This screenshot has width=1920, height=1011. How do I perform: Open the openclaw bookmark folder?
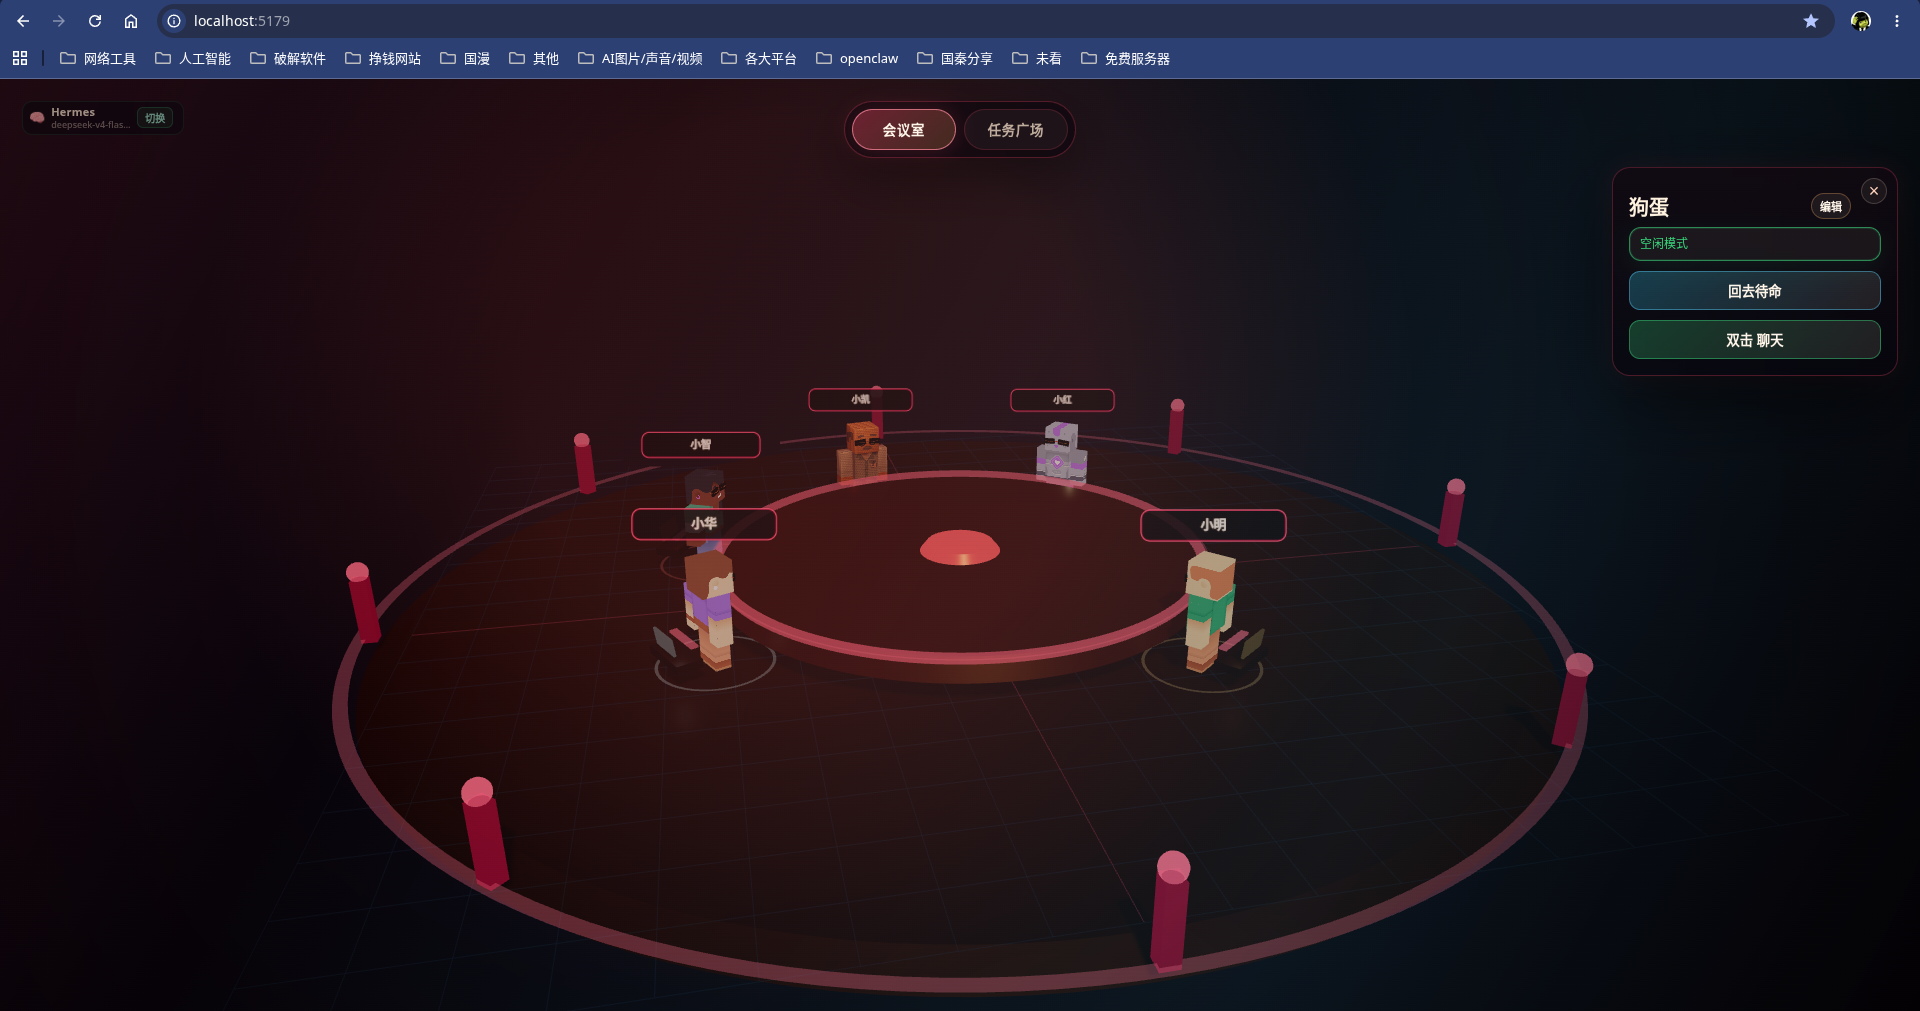857,59
